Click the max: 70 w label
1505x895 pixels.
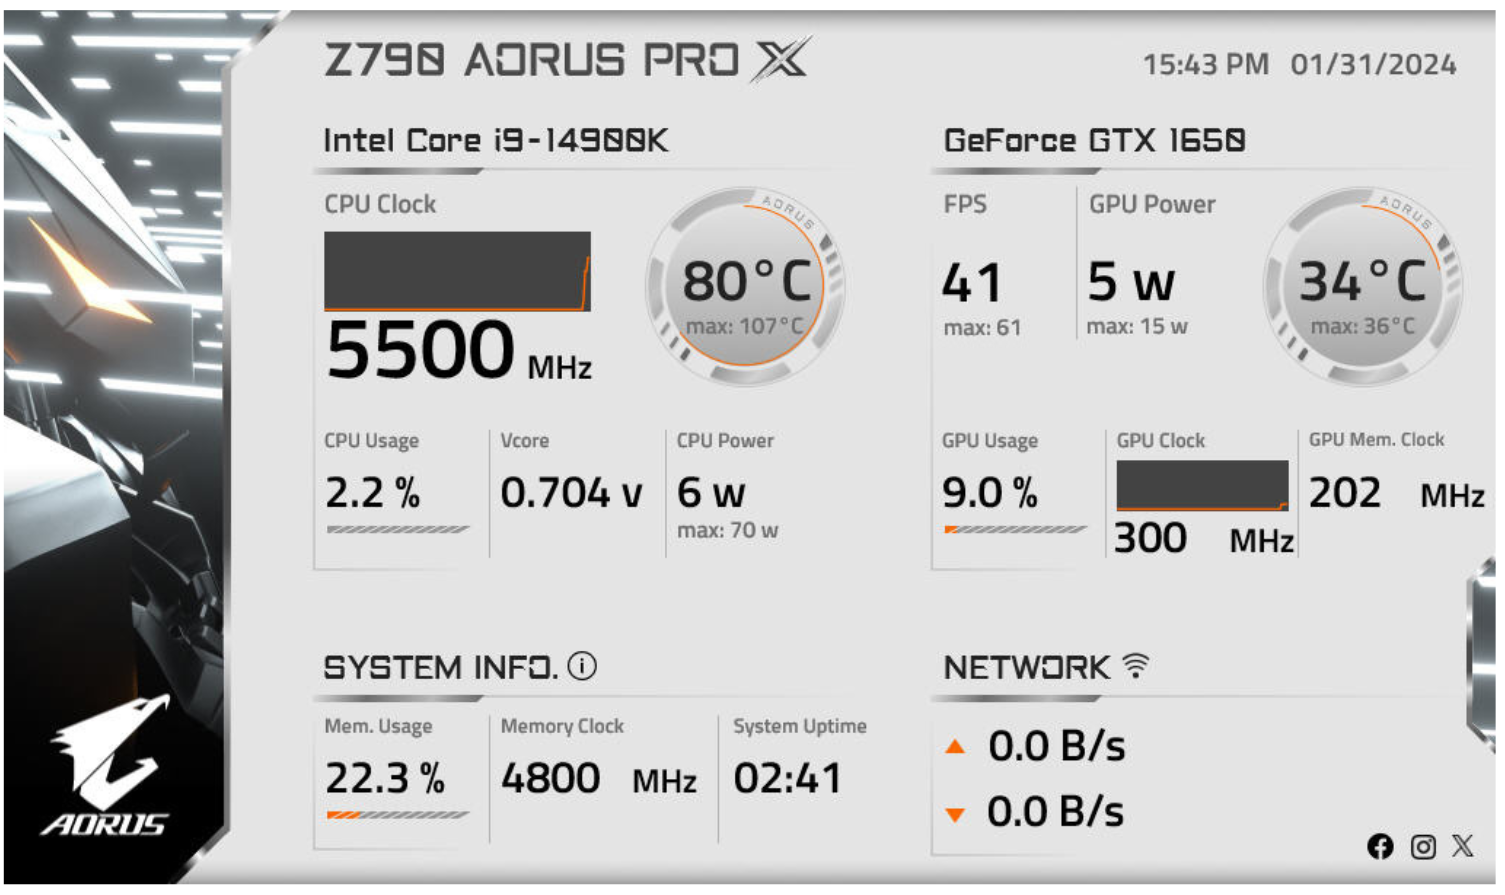tap(727, 530)
